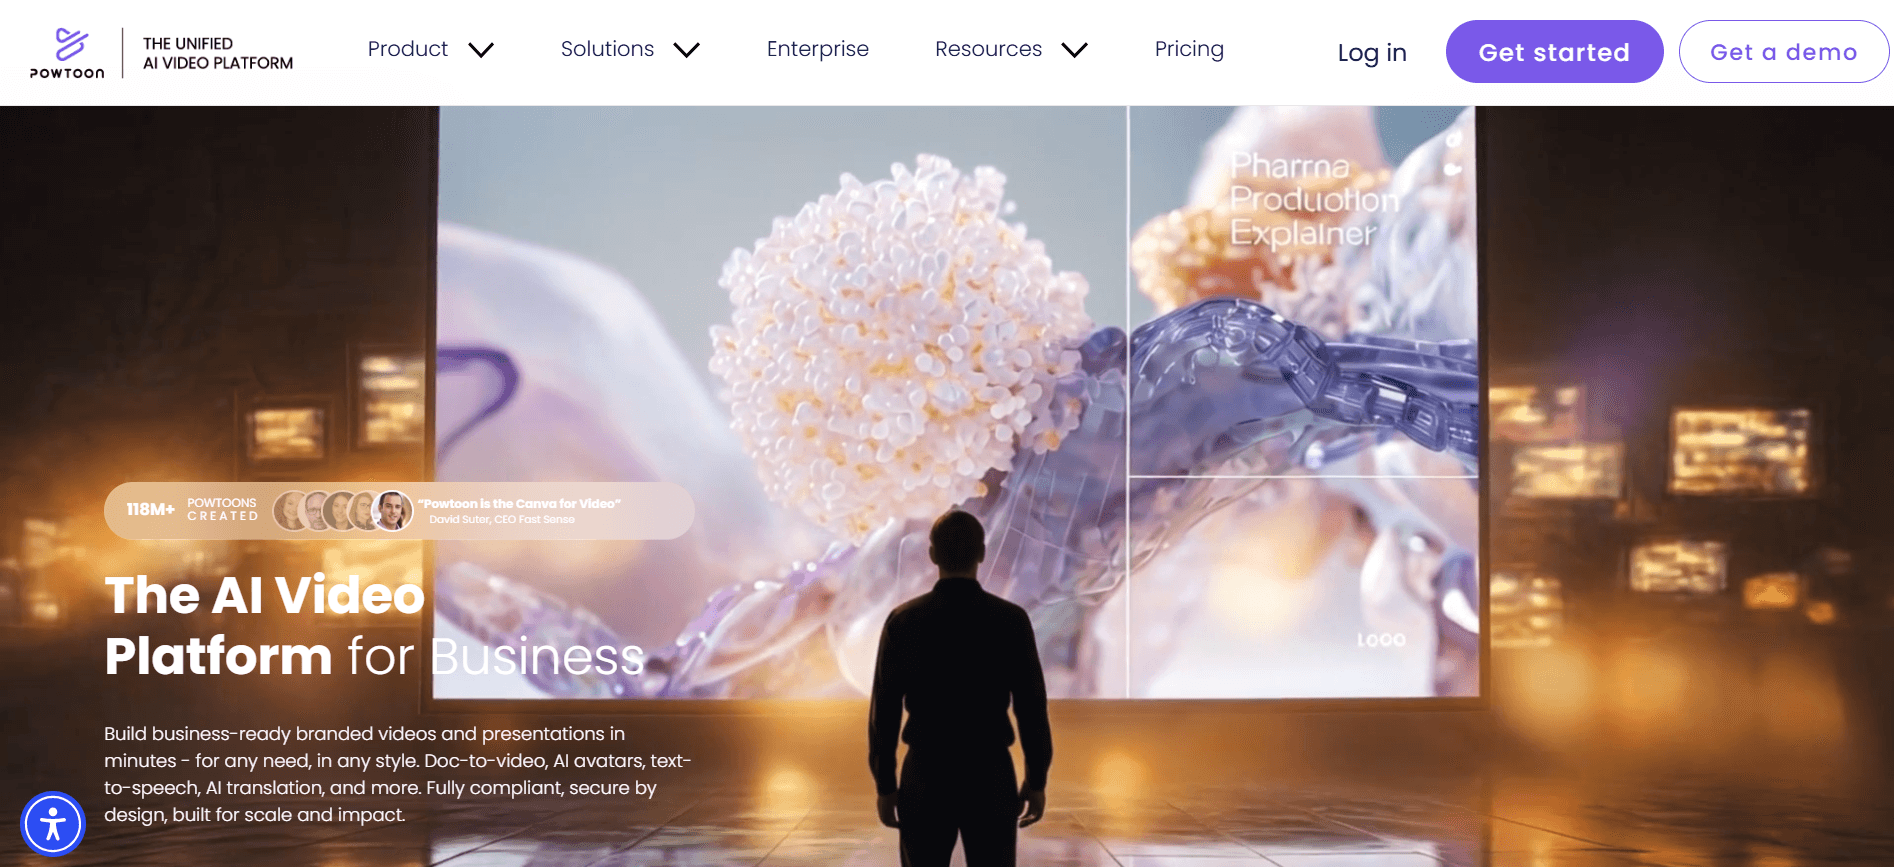This screenshot has width=1894, height=867.
Task: Click the "Powtoon is the Canva for Video" quote
Action: 519,504
